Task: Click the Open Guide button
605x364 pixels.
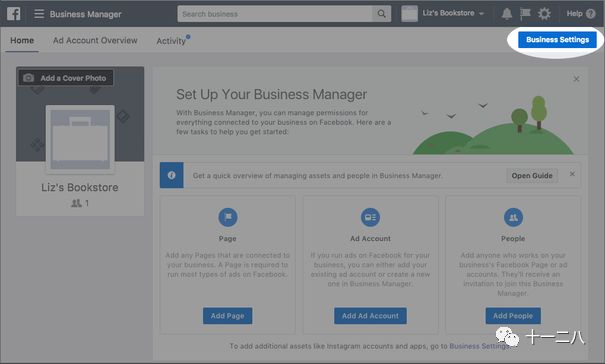Action: tap(532, 176)
